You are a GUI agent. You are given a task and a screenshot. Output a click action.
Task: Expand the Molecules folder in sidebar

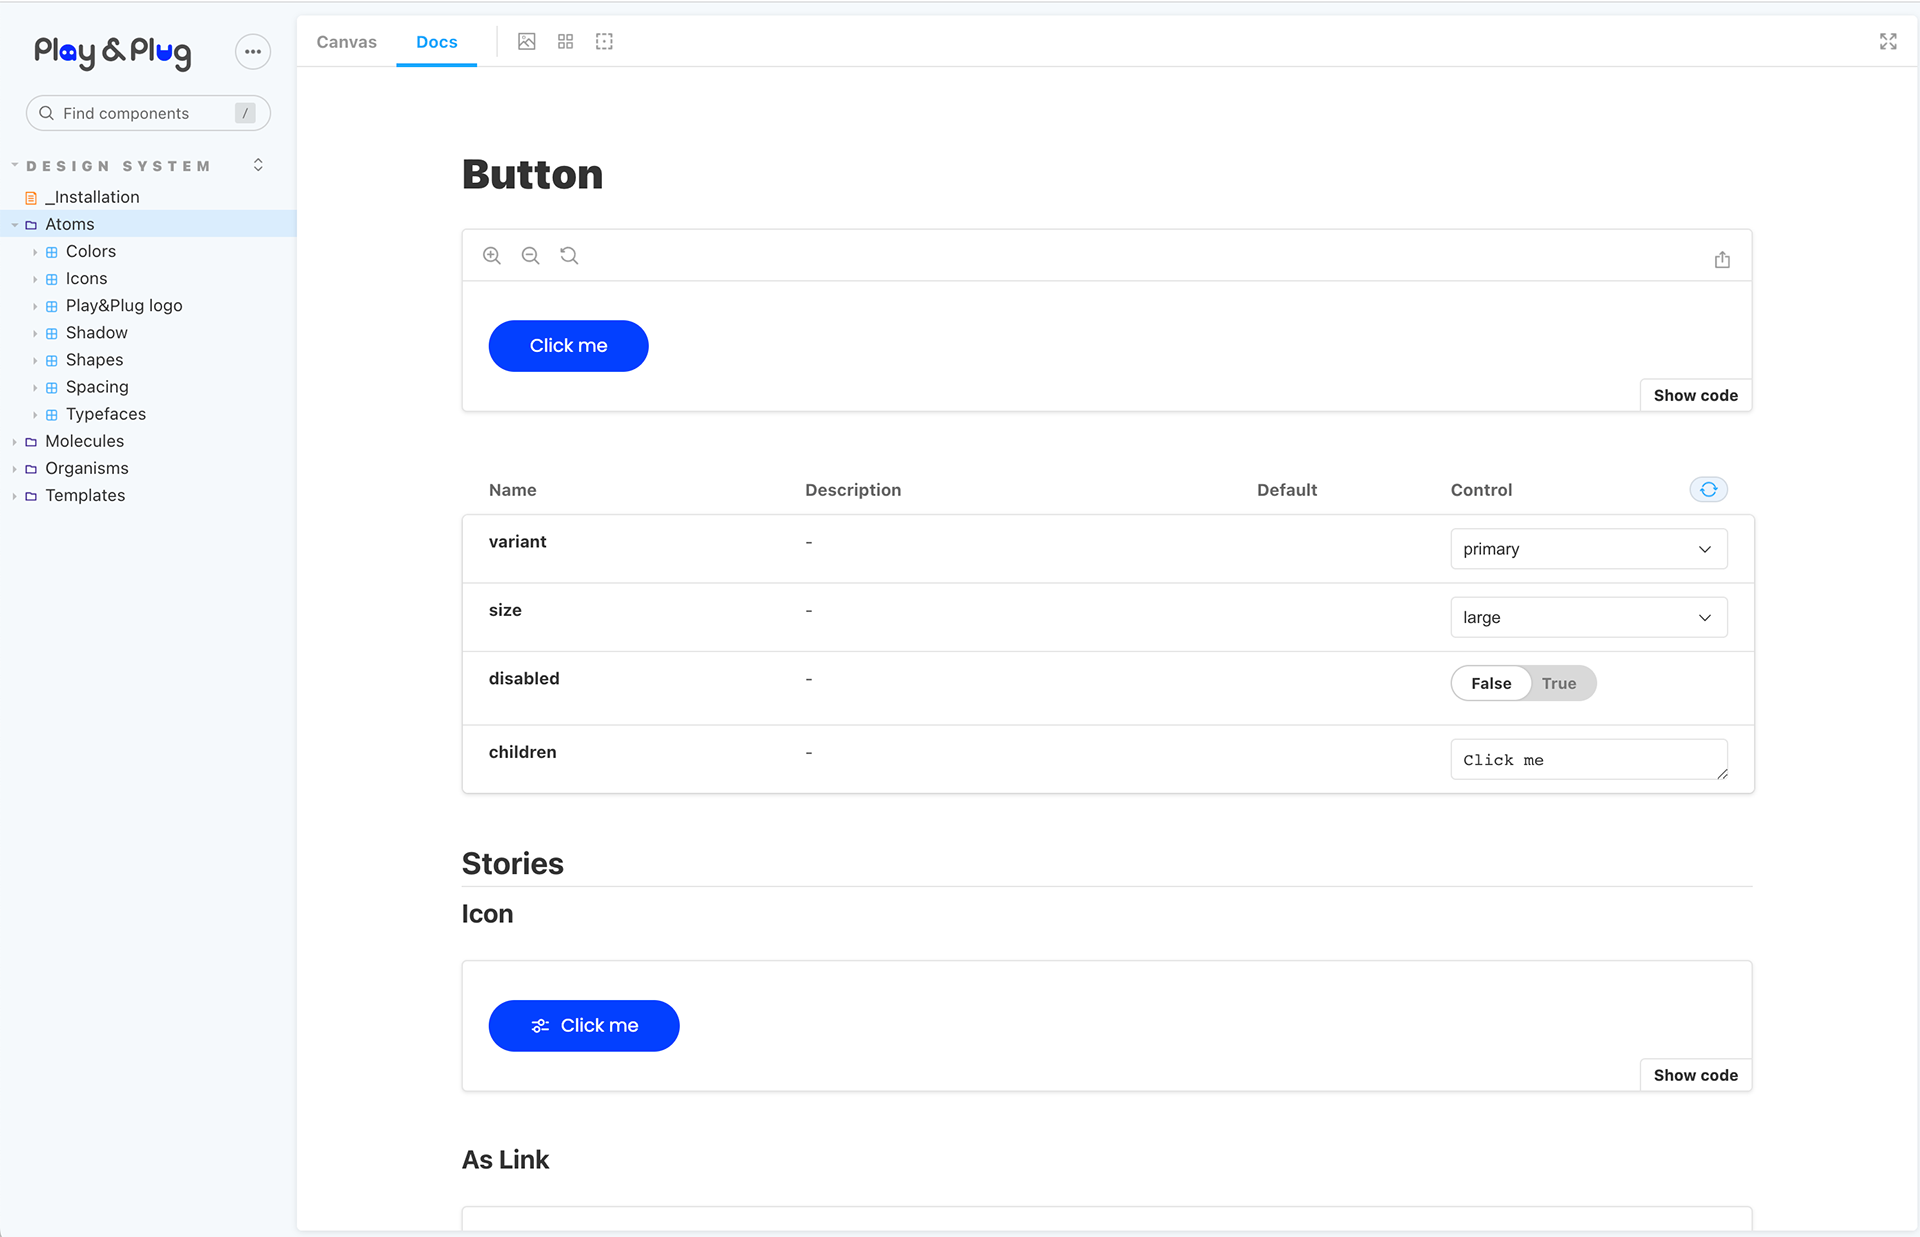click(x=84, y=441)
